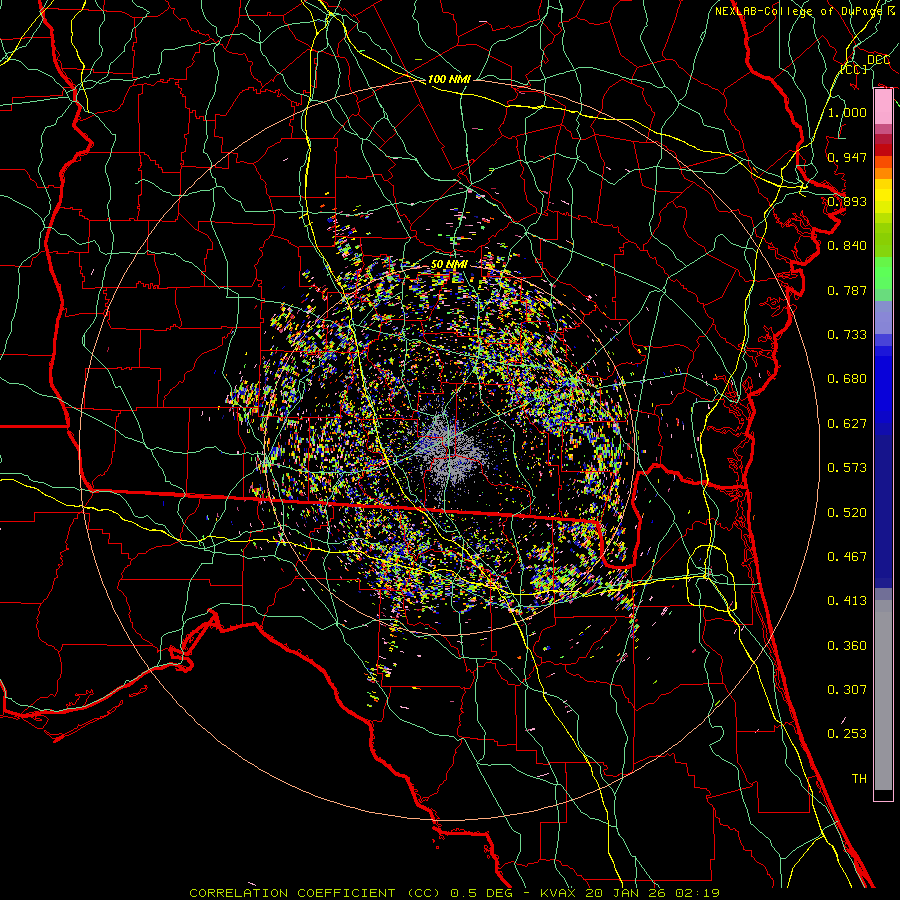Pick the gray segment of the color bar

883,700
